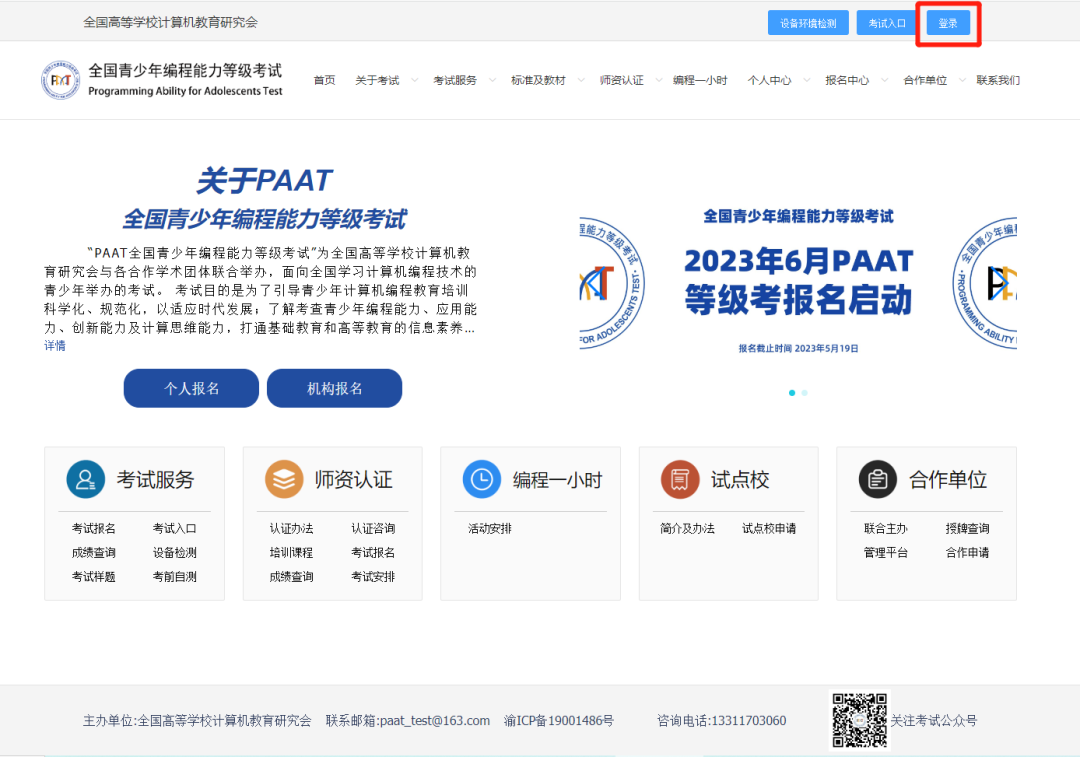This screenshot has width=1080, height=757.
Task: Select the 合作单位 checklist icon
Action: click(x=877, y=479)
